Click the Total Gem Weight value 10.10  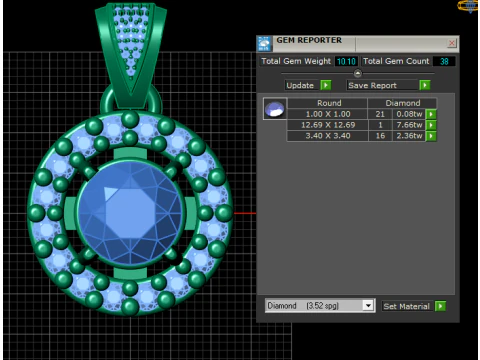pyautogui.click(x=346, y=61)
